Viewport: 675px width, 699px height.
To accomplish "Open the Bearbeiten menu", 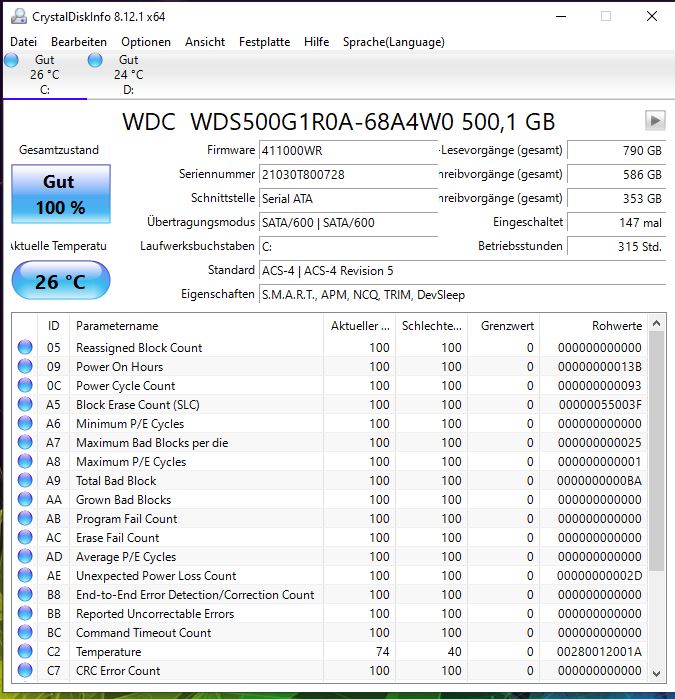I will 79,42.
